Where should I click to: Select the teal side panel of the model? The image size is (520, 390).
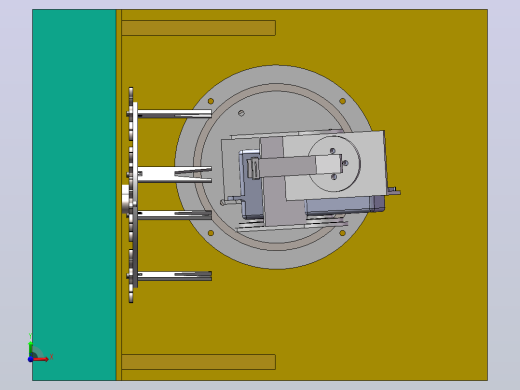pos(74,195)
